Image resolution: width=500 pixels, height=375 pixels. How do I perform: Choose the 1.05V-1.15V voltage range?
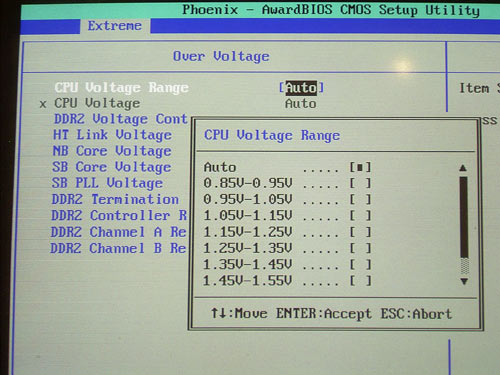(287, 215)
